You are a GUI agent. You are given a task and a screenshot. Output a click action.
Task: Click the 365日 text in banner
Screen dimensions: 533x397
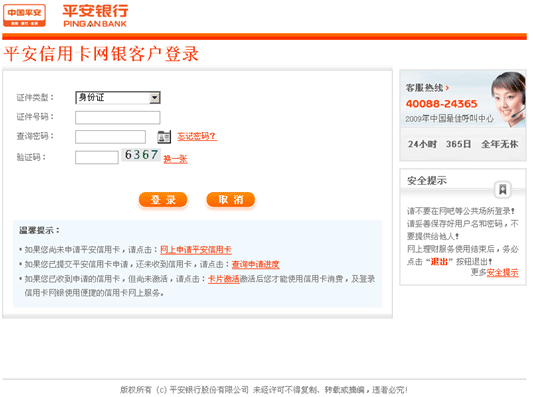pyautogui.click(x=459, y=144)
